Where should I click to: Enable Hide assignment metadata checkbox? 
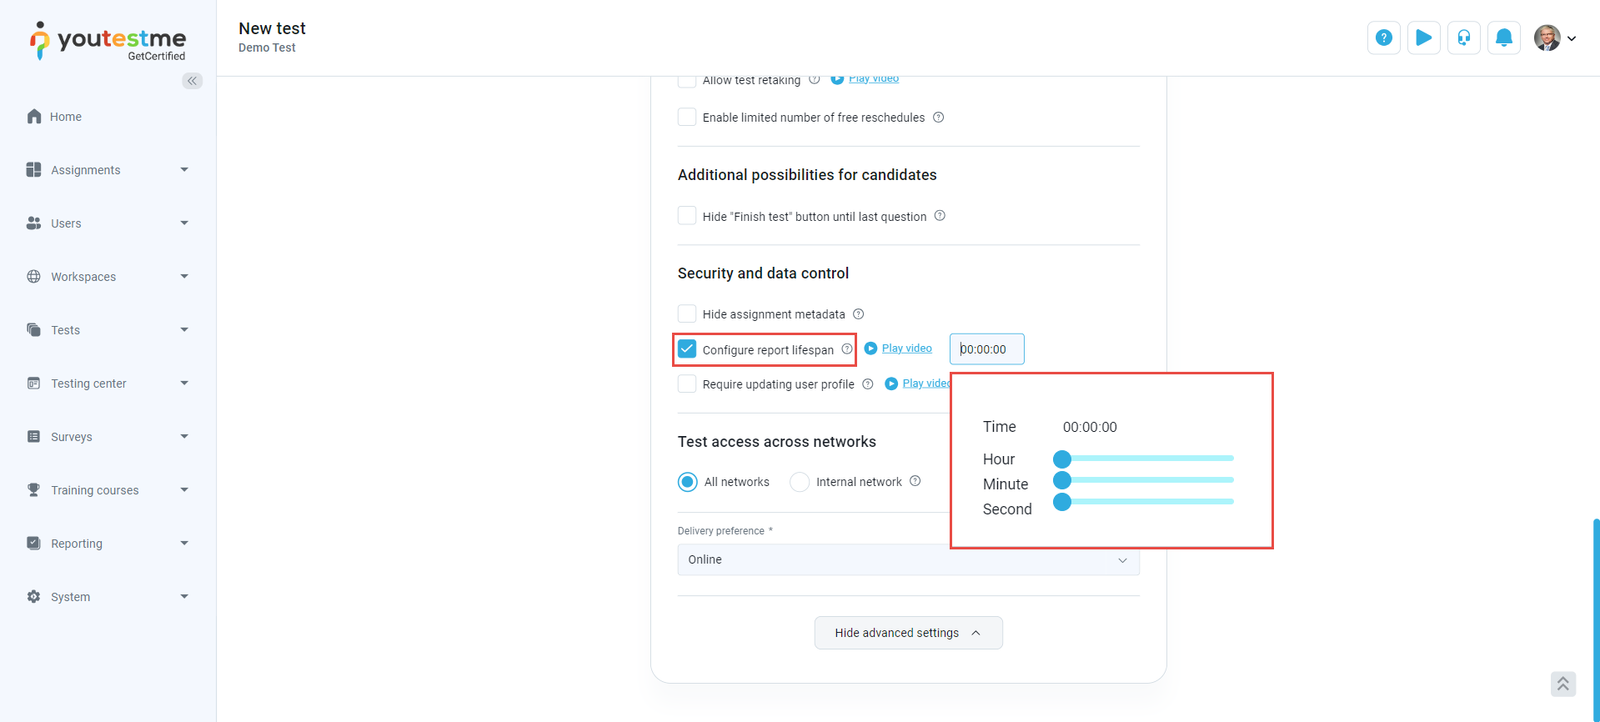(687, 314)
